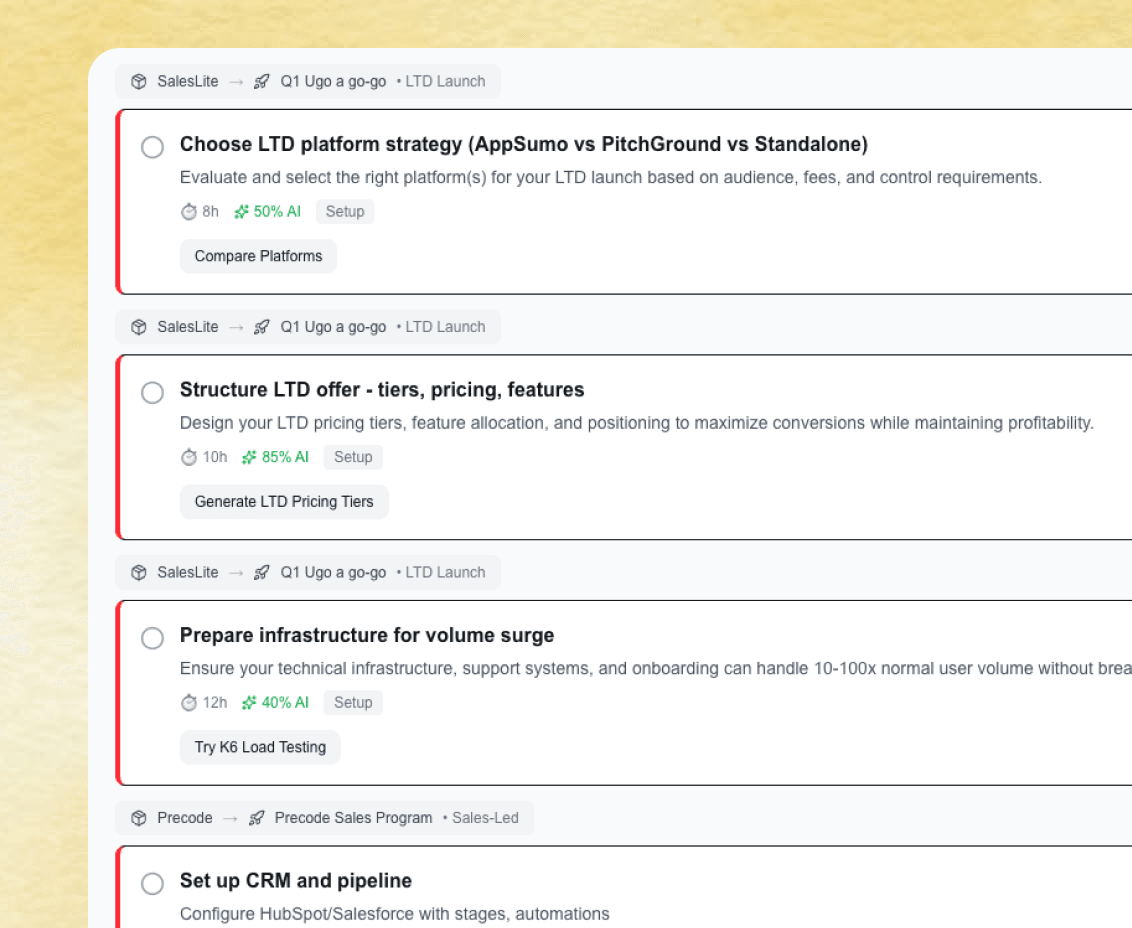
Task: Select the 'Sales-Led' label
Action: point(486,818)
